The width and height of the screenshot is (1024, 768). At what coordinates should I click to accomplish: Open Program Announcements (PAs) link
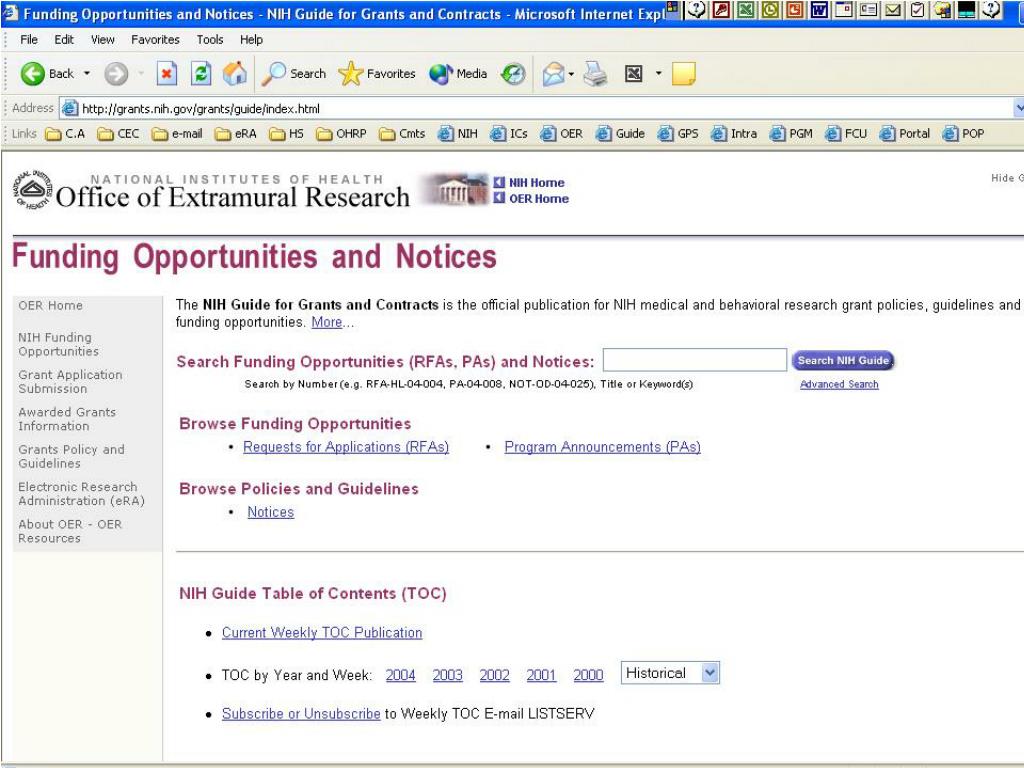[x=602, y=447]
